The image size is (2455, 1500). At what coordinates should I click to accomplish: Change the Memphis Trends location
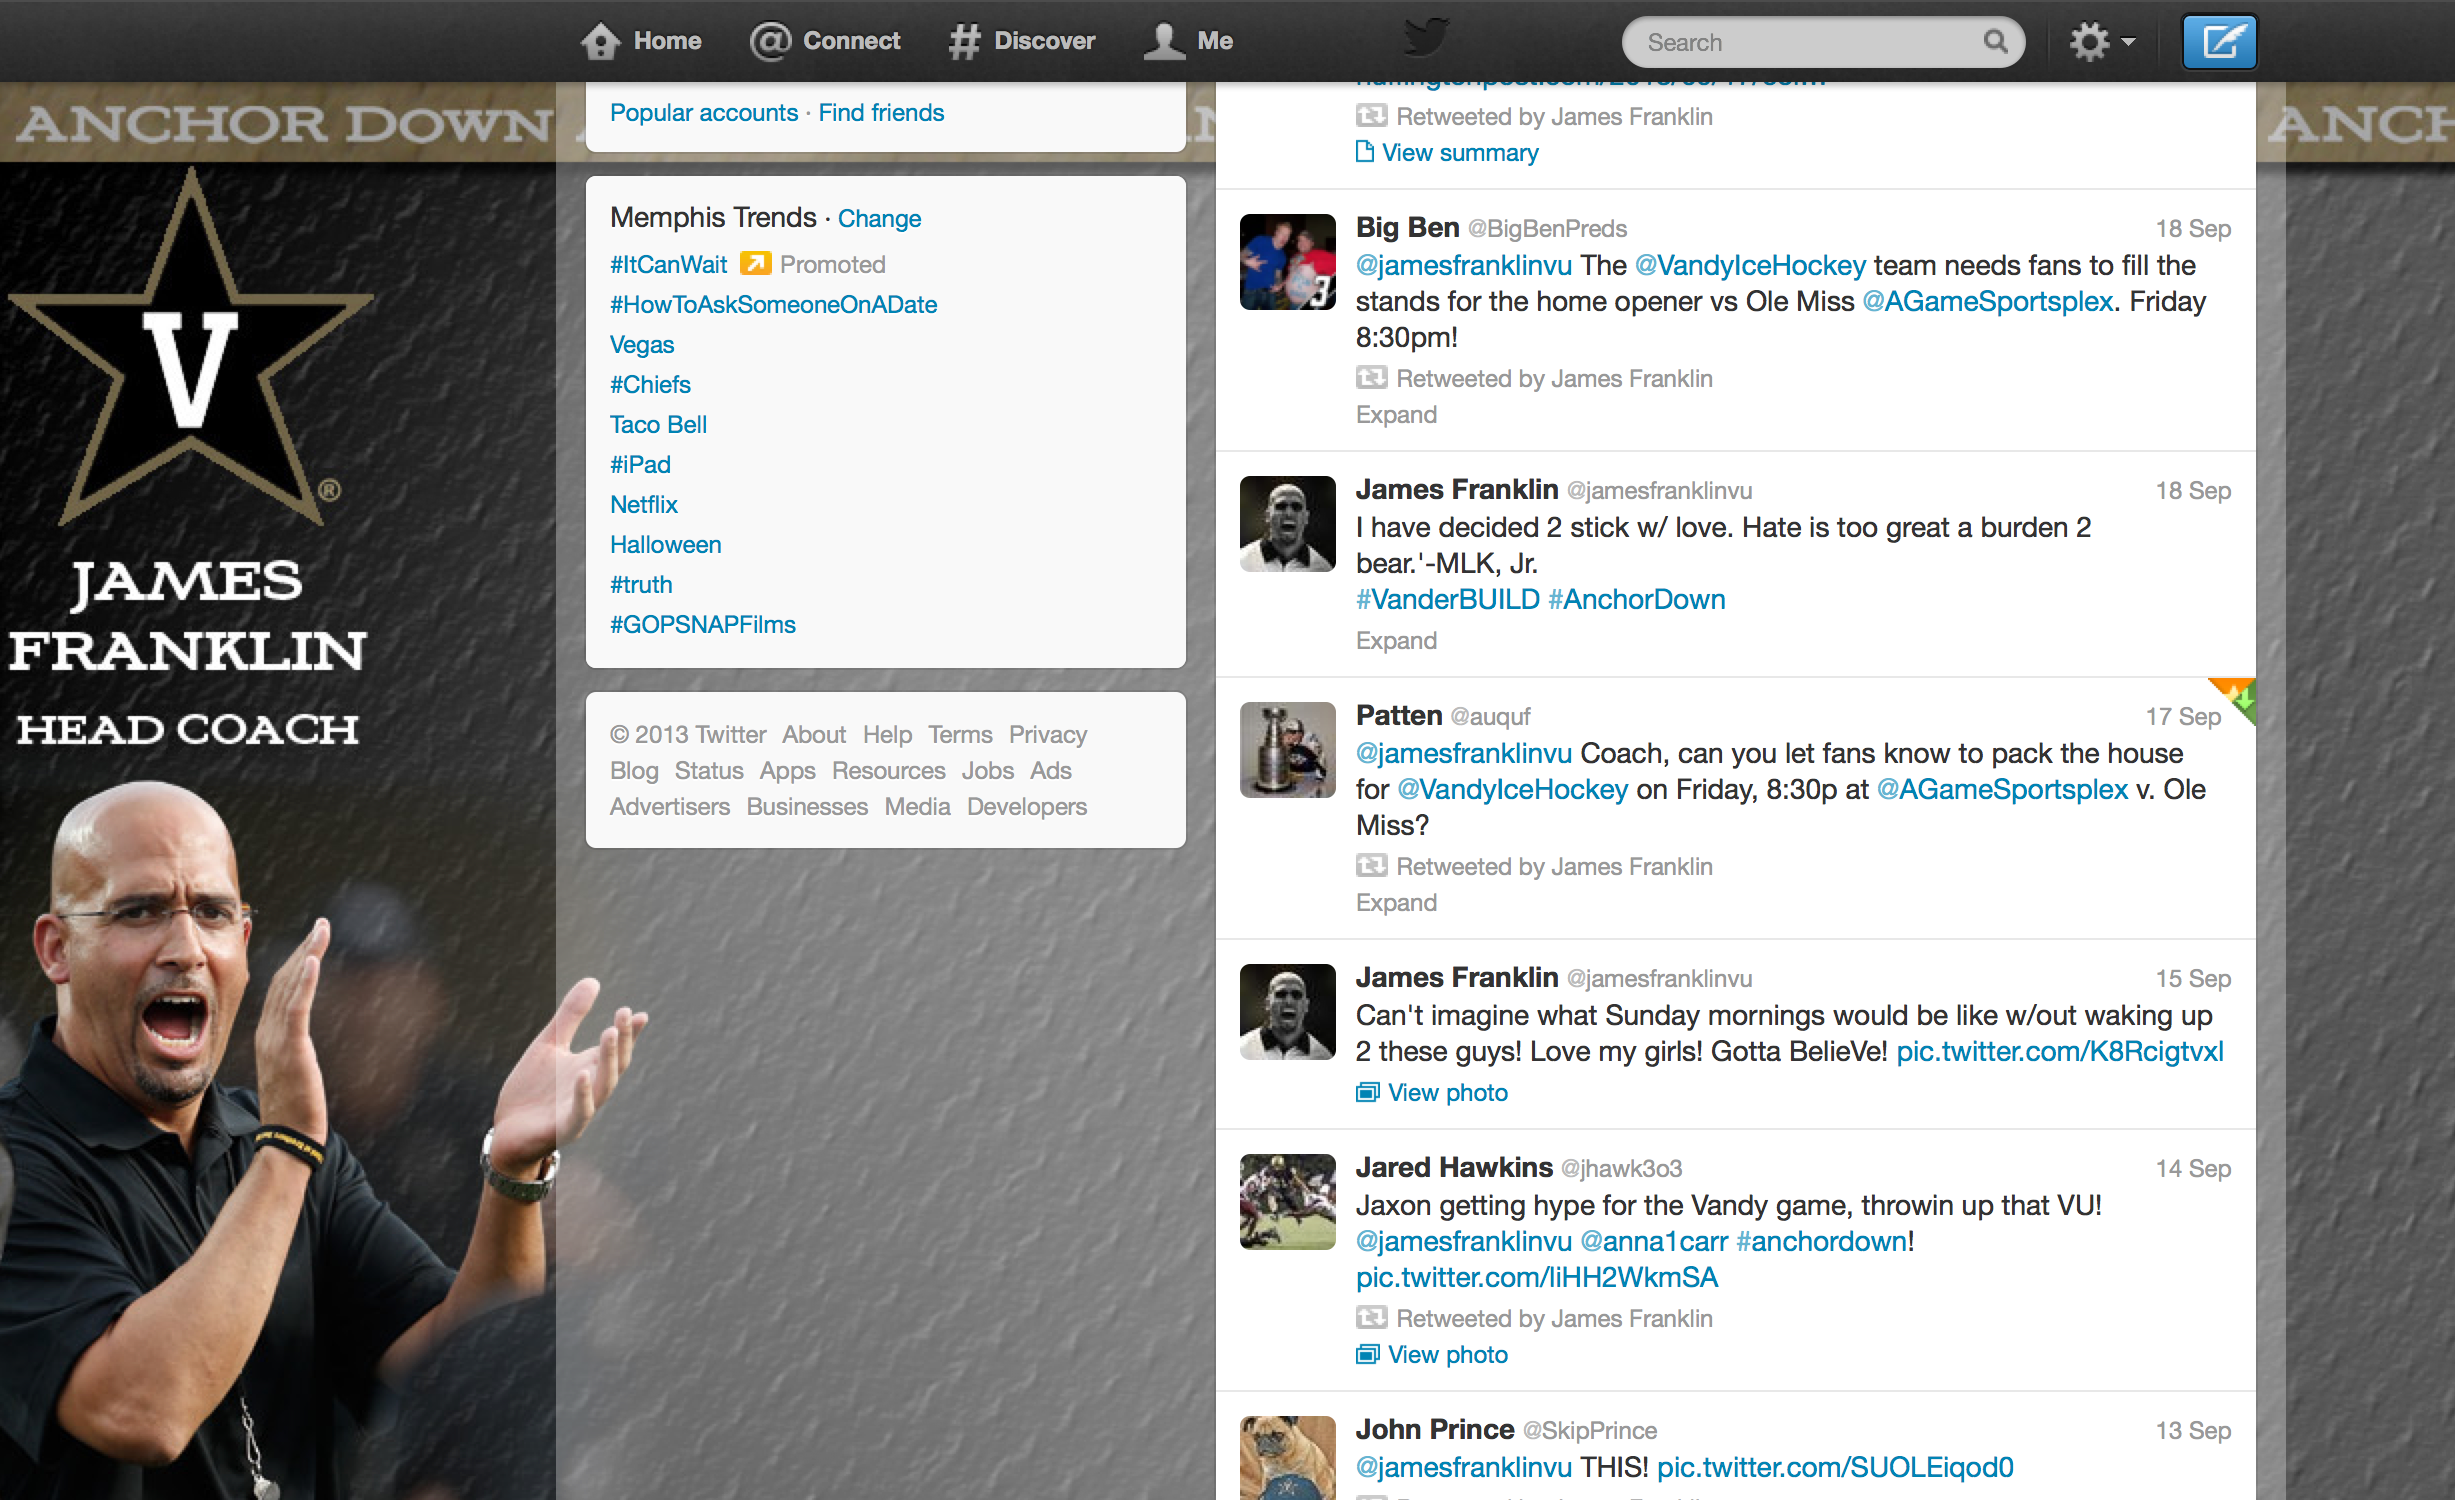click(x=880, y=219)
